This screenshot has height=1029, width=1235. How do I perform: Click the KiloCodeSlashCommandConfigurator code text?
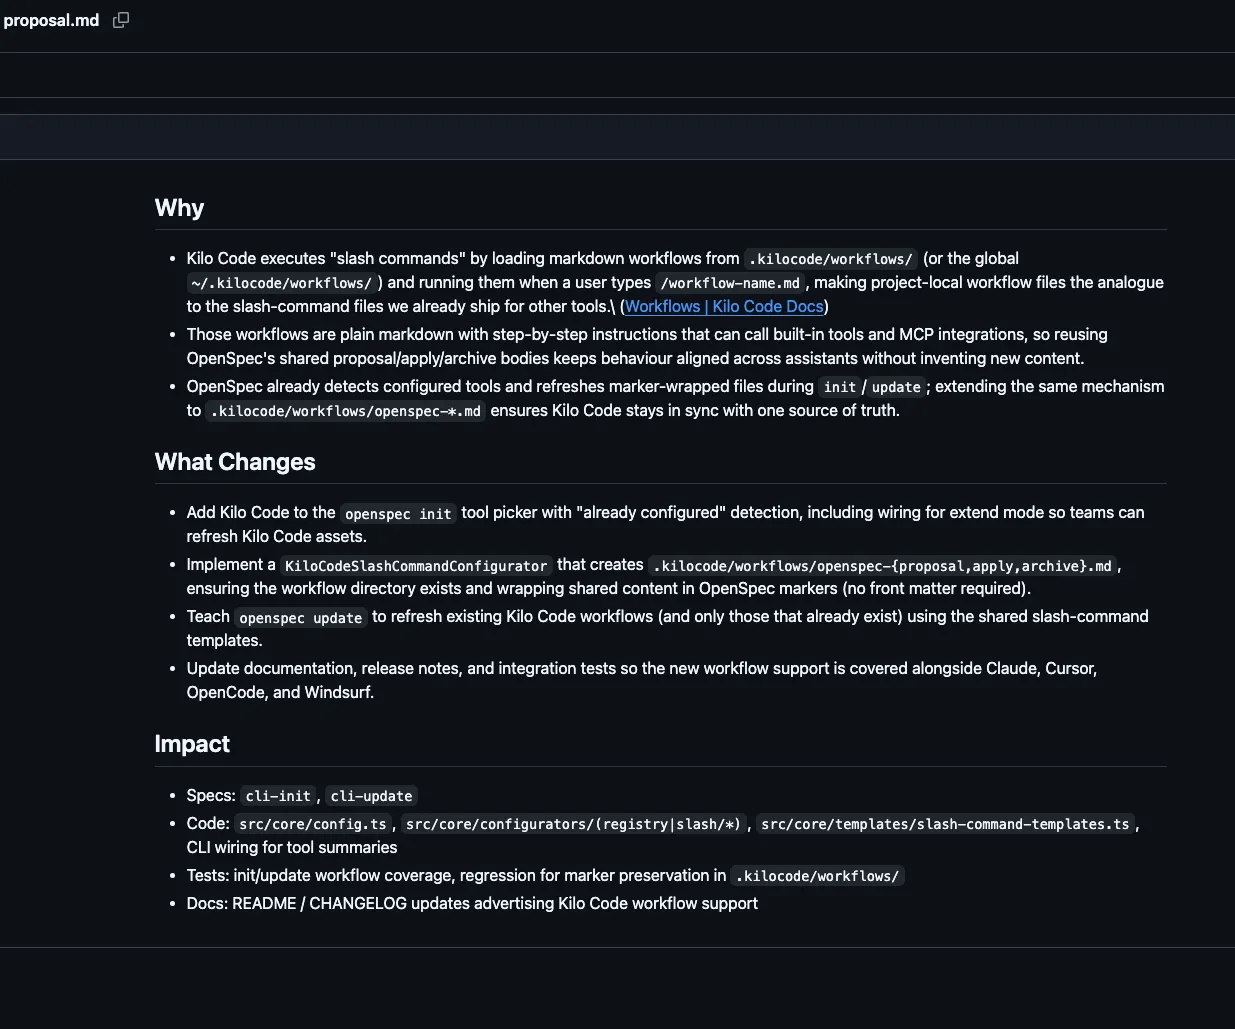[416, 566]
